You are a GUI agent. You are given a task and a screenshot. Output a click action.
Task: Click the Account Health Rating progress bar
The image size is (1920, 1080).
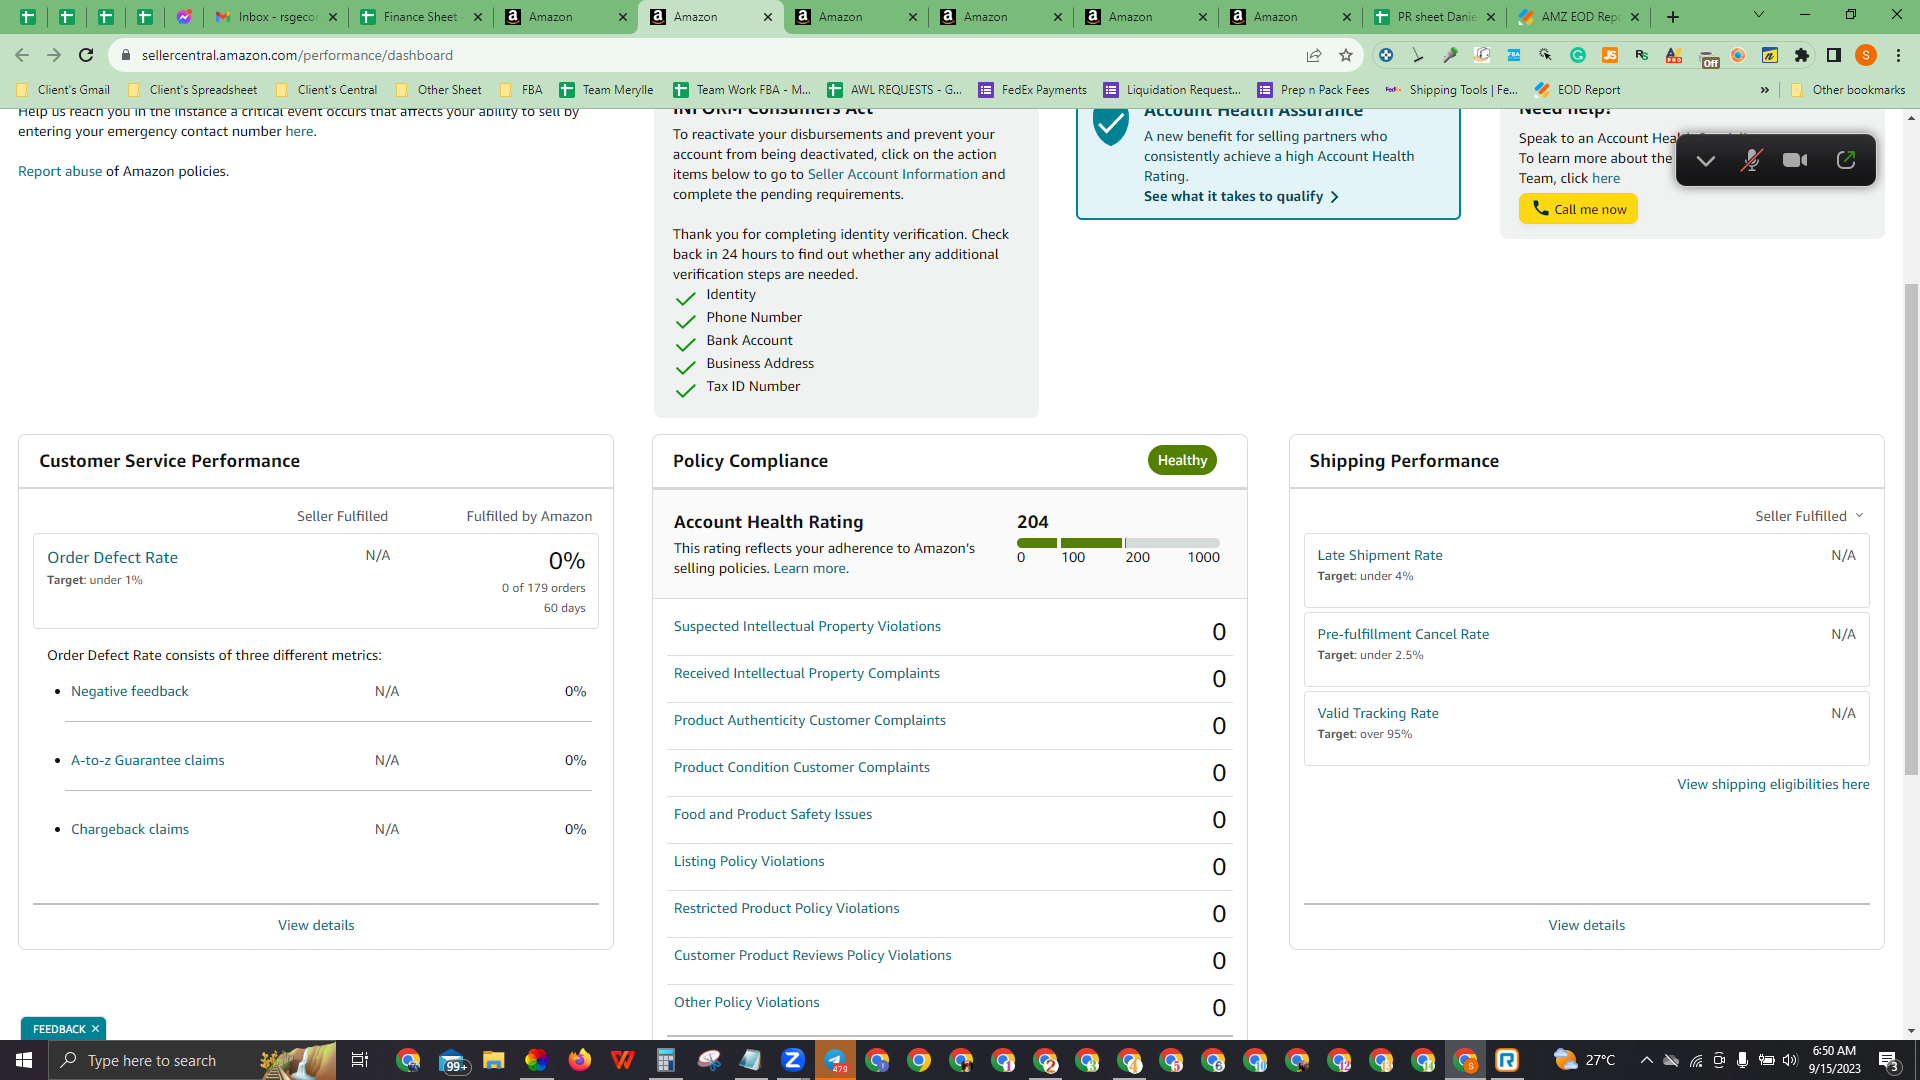click(x=1118, y=543)
